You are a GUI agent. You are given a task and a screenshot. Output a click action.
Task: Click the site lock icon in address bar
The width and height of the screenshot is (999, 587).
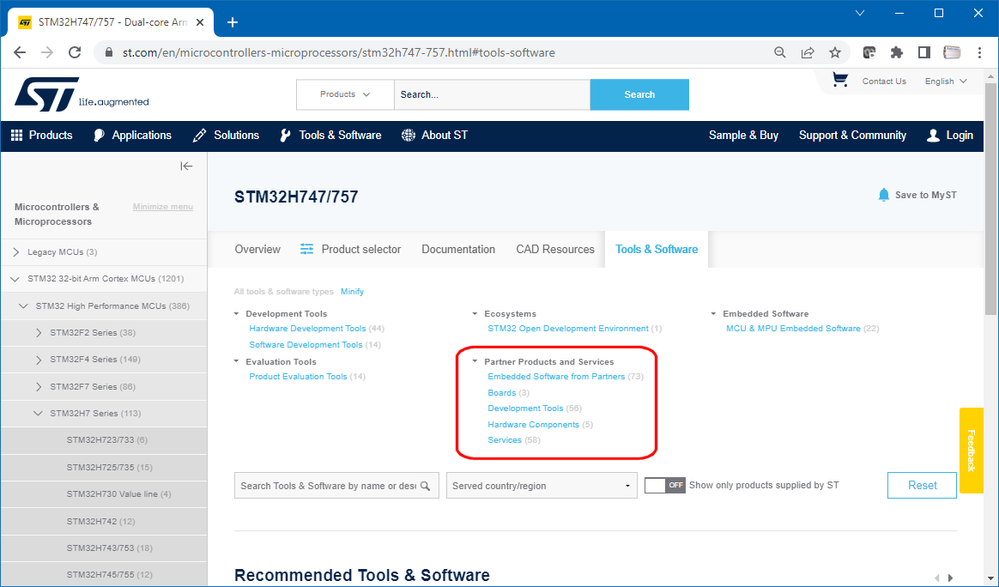coord(108,53)
